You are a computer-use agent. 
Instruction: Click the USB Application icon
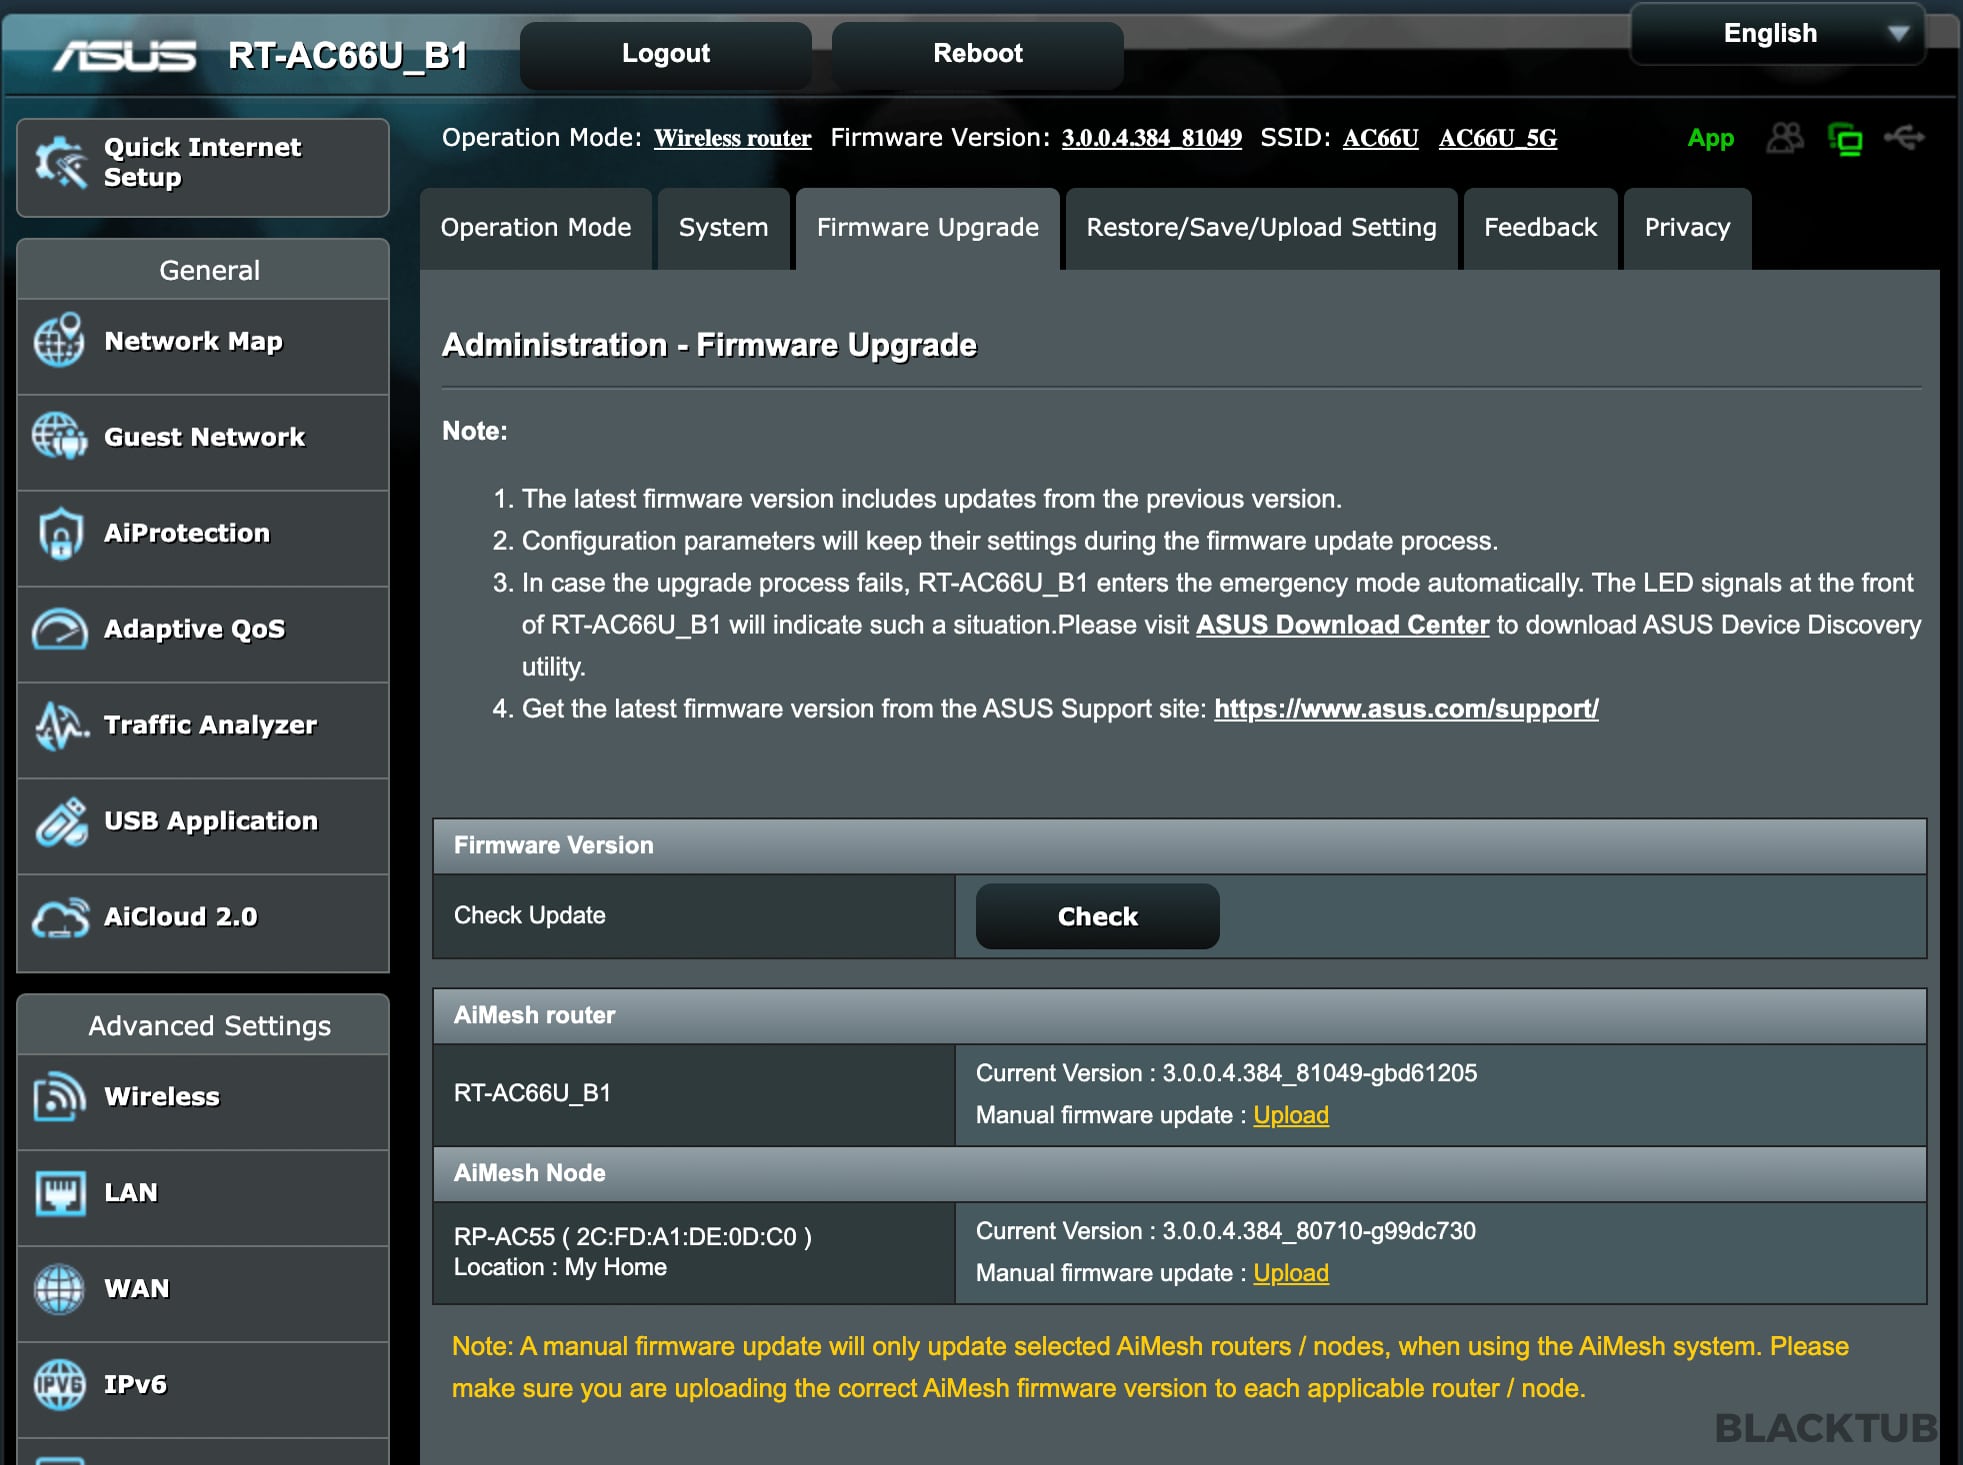61,821
